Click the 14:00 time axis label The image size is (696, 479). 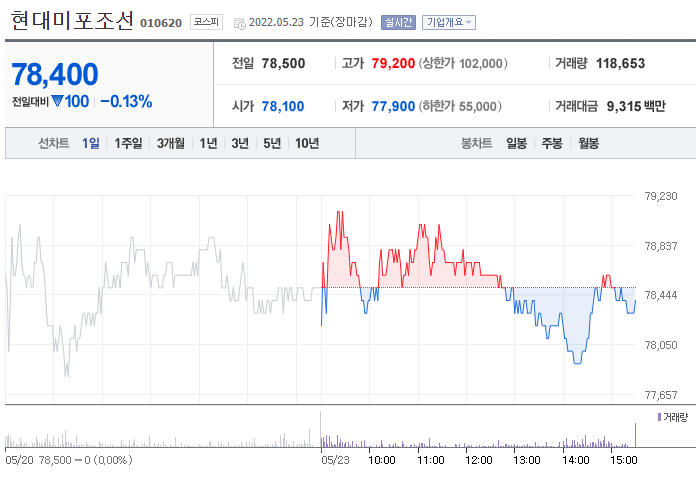576,460
